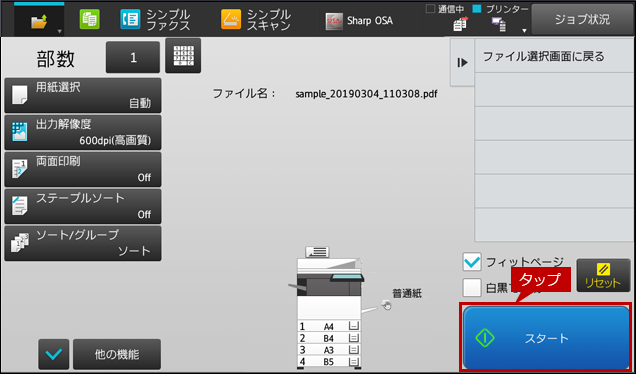Select paper tray 1 A4
636x374 pixels.
point(329,326)
